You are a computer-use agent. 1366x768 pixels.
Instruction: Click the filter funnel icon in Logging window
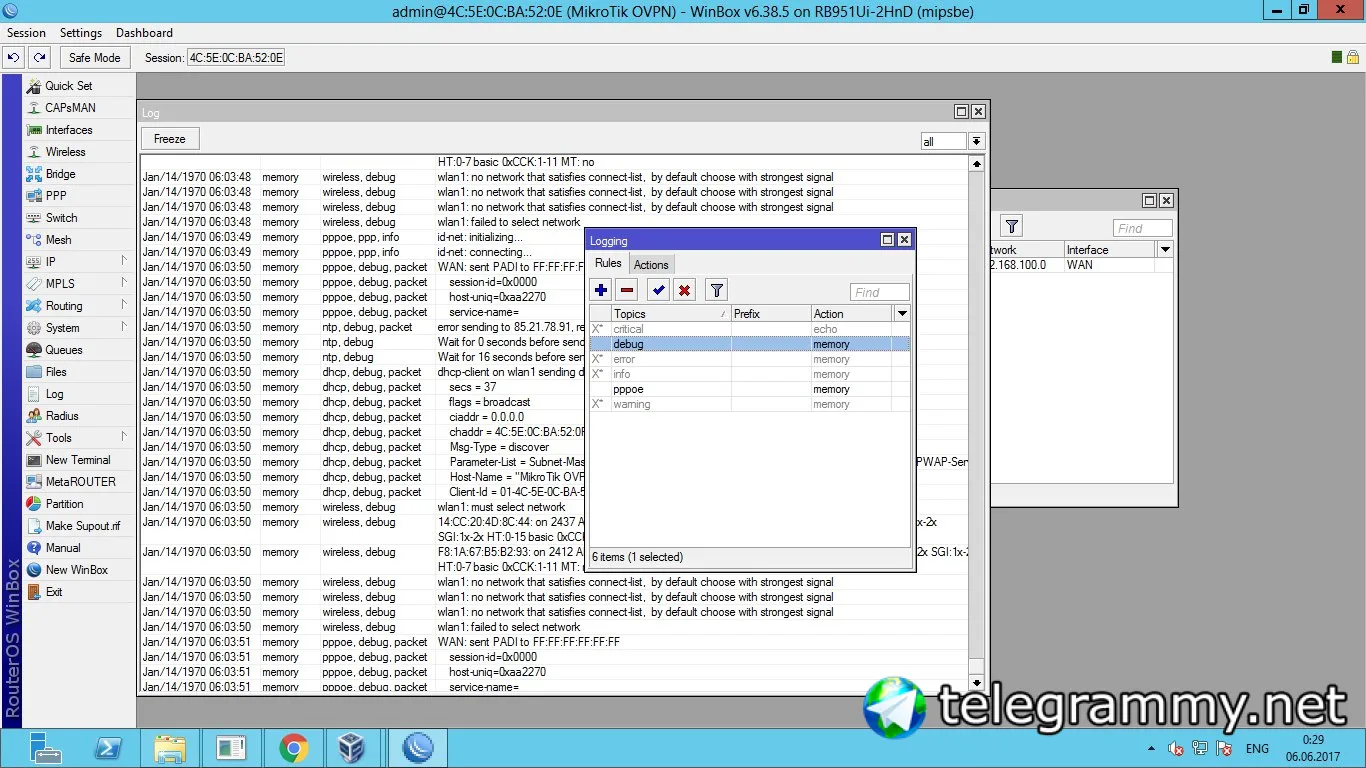pyautogui.click(x=716, y=291)
